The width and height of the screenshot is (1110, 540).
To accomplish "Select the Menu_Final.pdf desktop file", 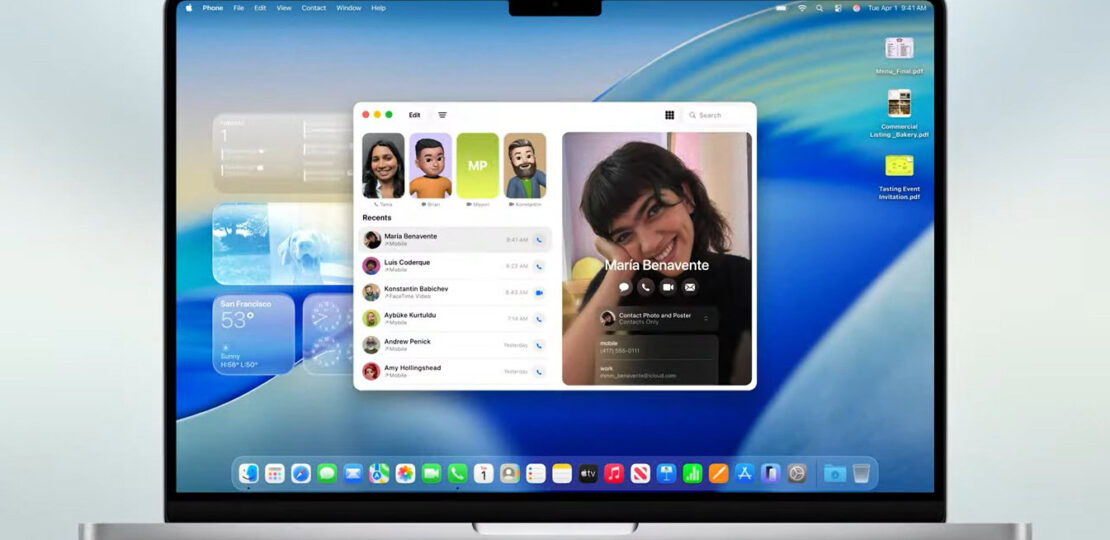I will coord(899,55).
